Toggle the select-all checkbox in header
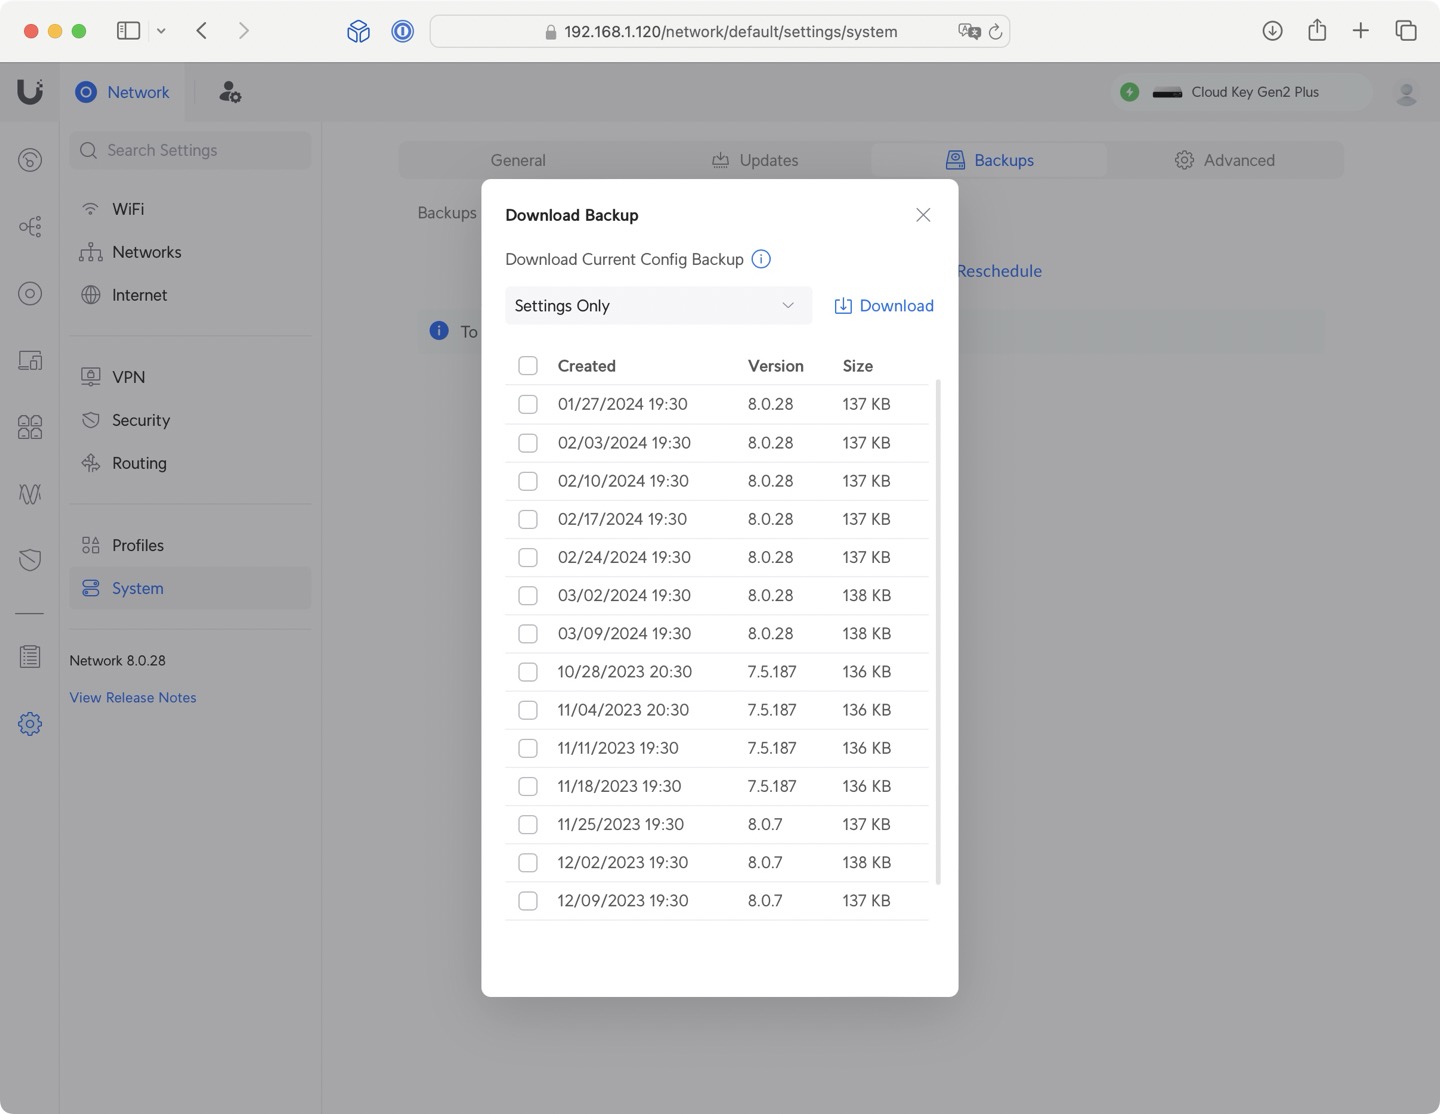Viewport: 1440px width, 1114px height. [x=528, y=366]
